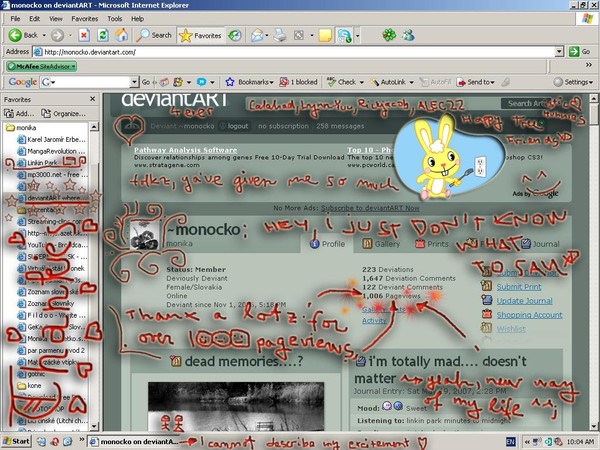Click the Mail envelope icon
This screenshot has width=600, height=450.
point(257,36)
